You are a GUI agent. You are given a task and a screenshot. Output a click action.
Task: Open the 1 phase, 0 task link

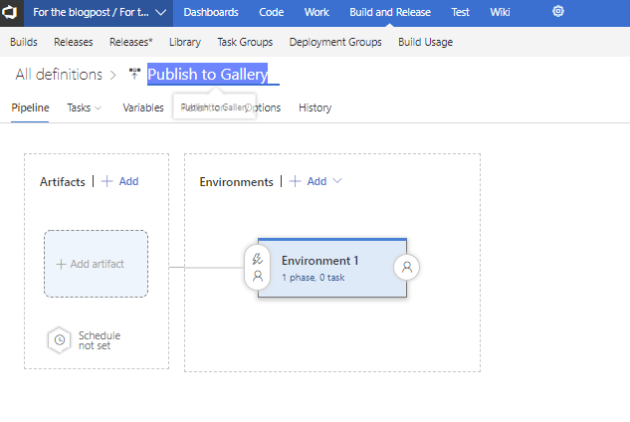click(313, 277)
